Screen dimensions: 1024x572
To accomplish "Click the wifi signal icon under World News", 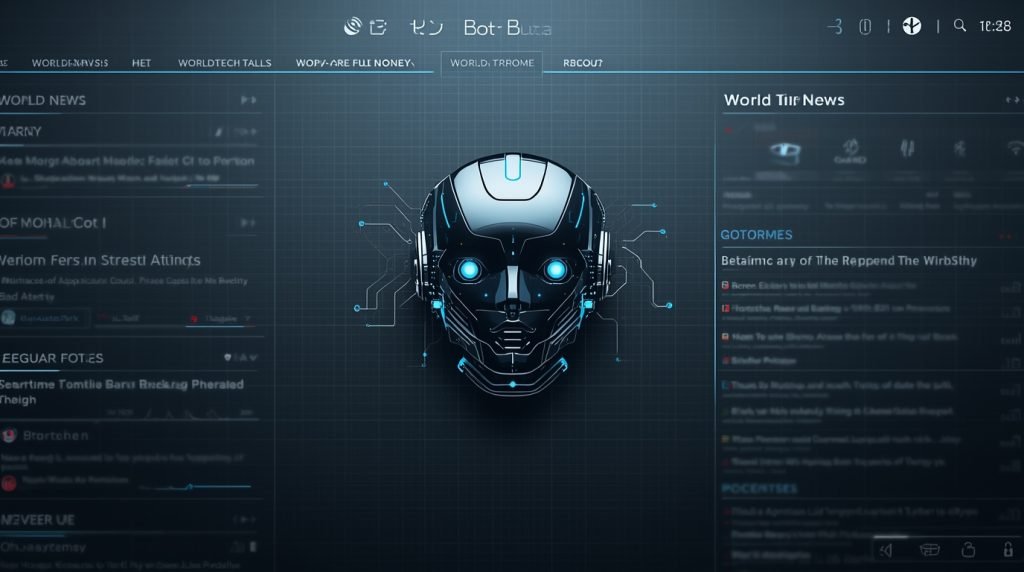I will click(x=1015, y=149).
